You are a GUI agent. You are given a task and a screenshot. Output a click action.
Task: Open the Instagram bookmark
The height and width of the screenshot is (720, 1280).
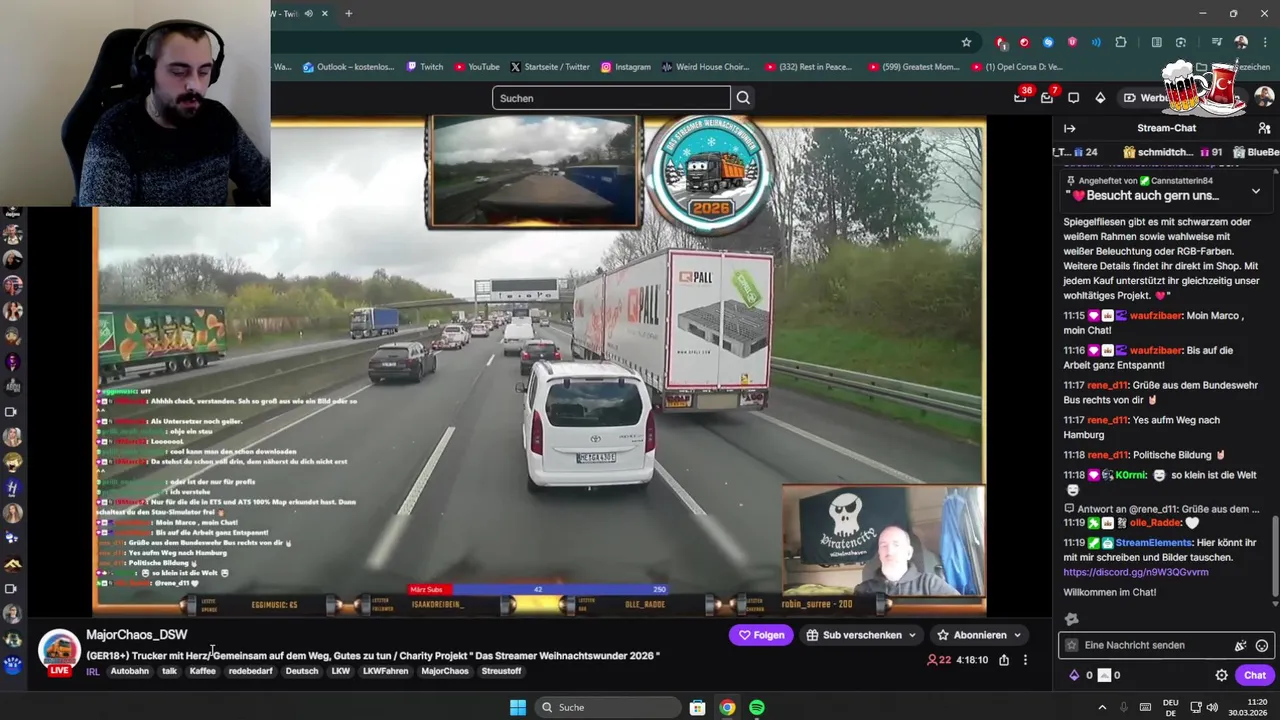click(x=625, y=67)
